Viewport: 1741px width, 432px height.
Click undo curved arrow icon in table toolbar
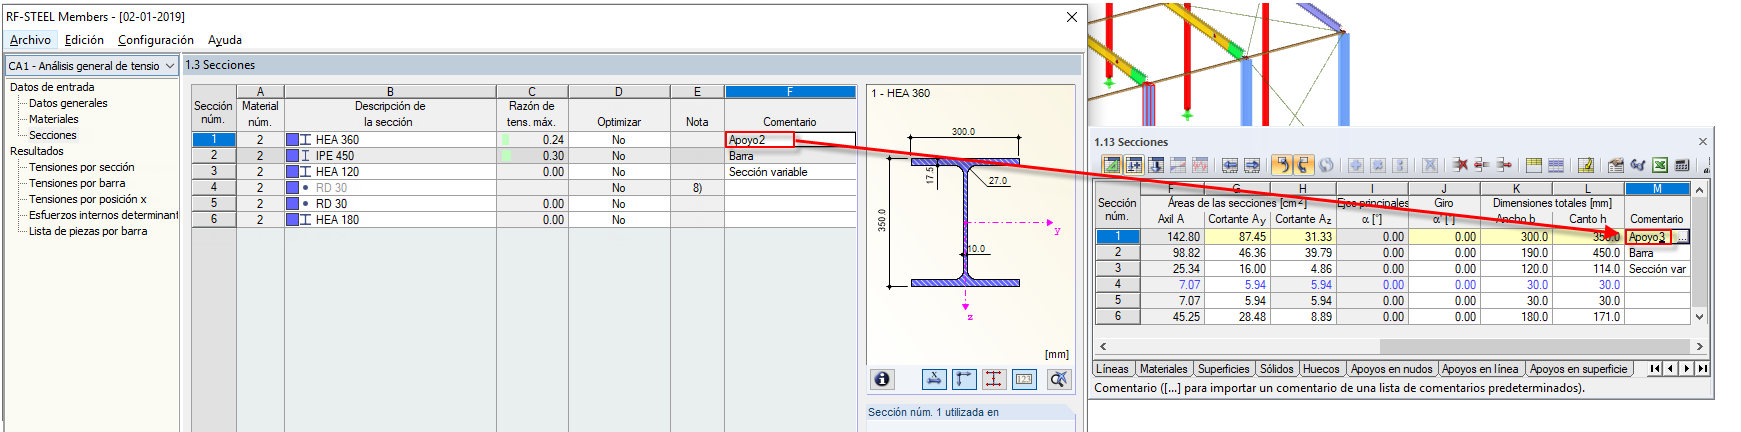click(1282, 165)
